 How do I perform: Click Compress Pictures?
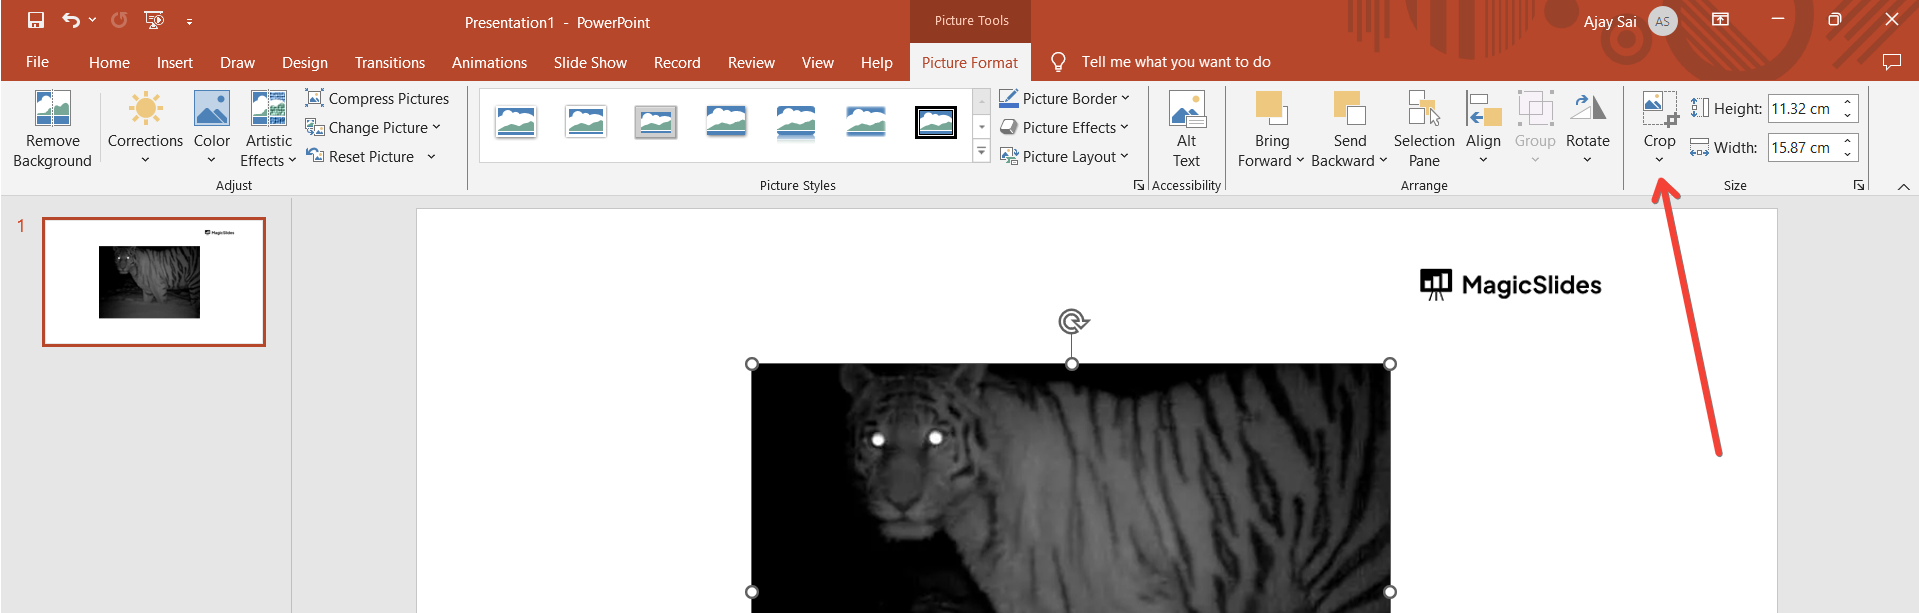tap(377, 98)
